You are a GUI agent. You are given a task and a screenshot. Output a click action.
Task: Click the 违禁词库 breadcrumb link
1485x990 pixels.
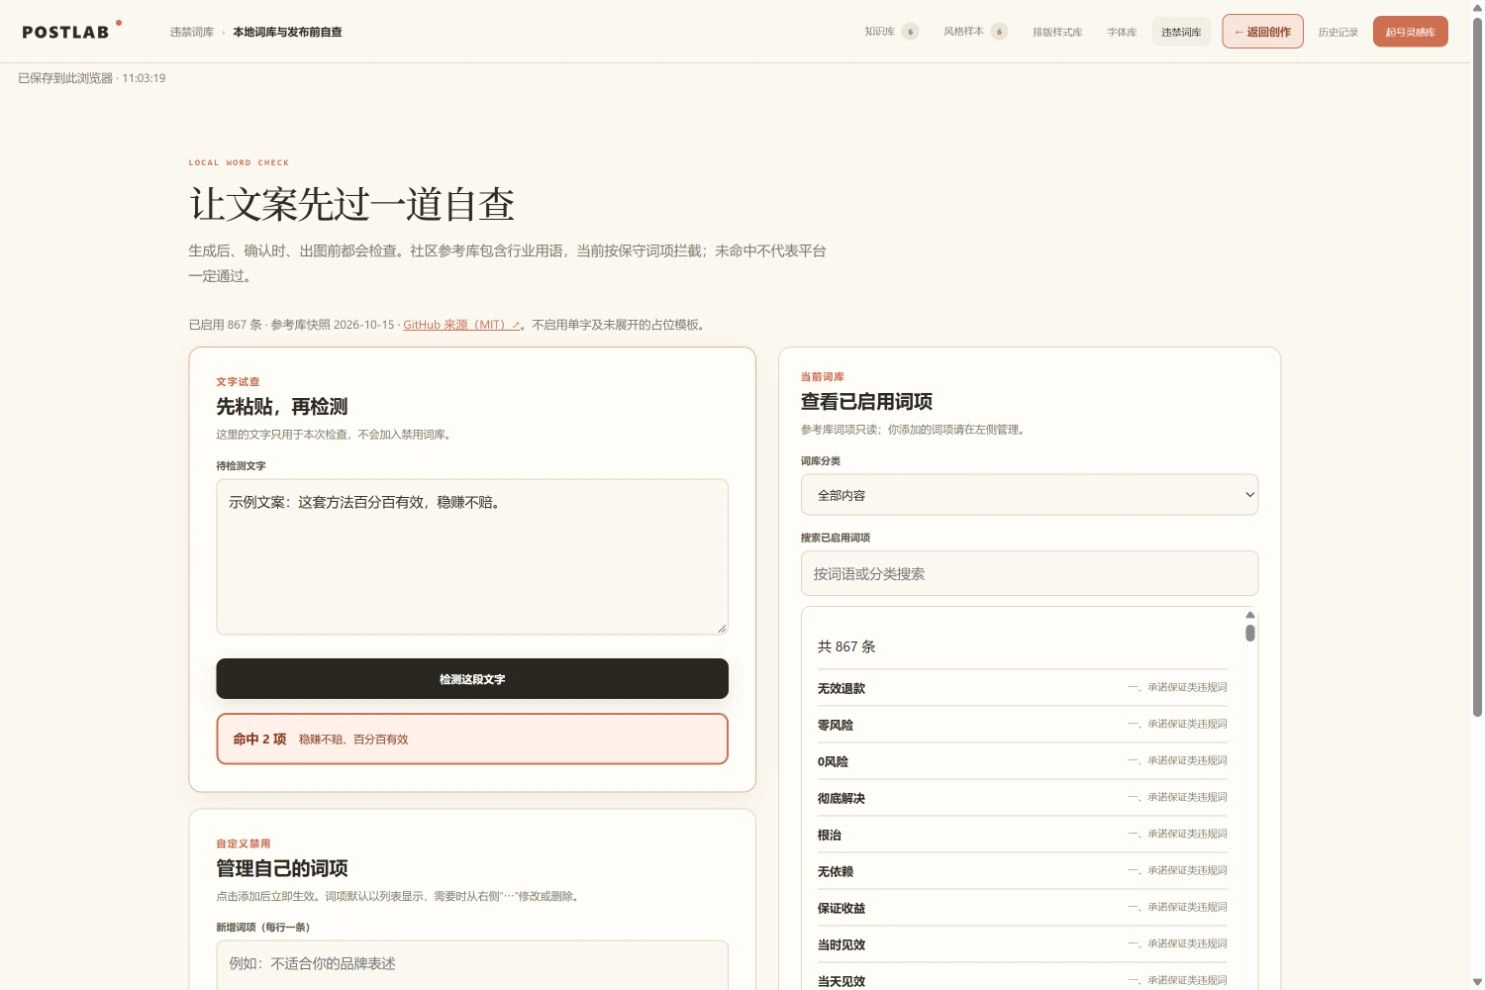192,32
